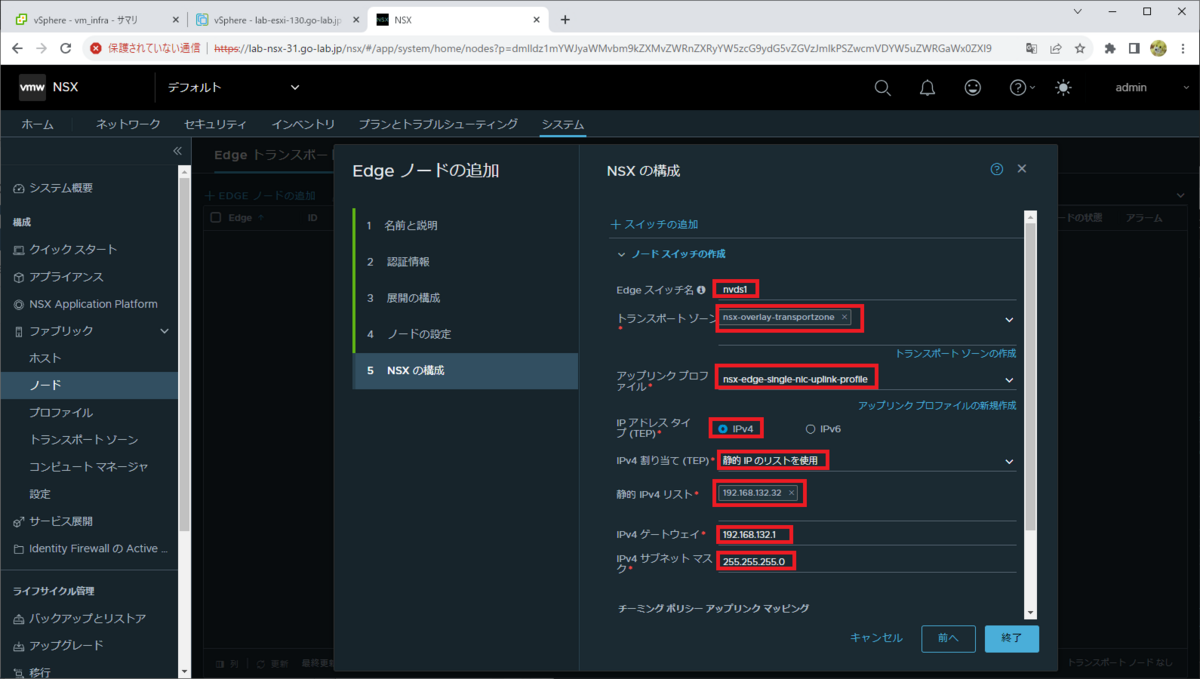Collapse the left navigation with double-chevron icon

coord(177,151)
